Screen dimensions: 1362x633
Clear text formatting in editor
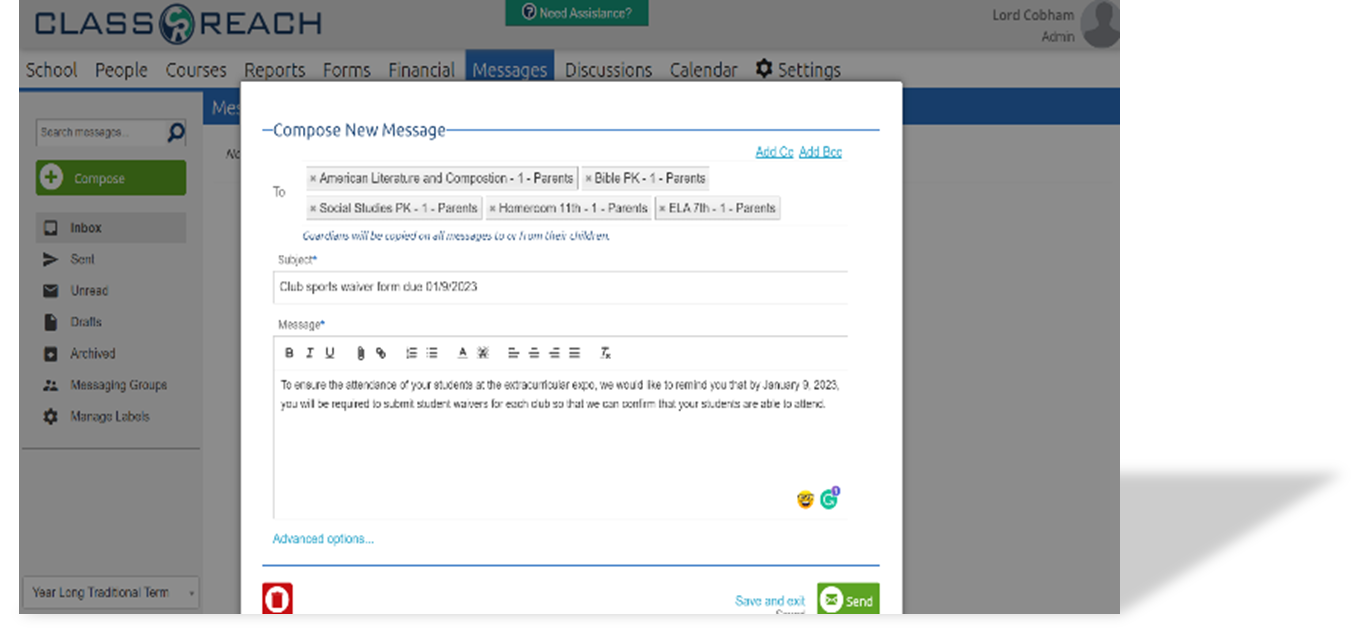point(605,353)
